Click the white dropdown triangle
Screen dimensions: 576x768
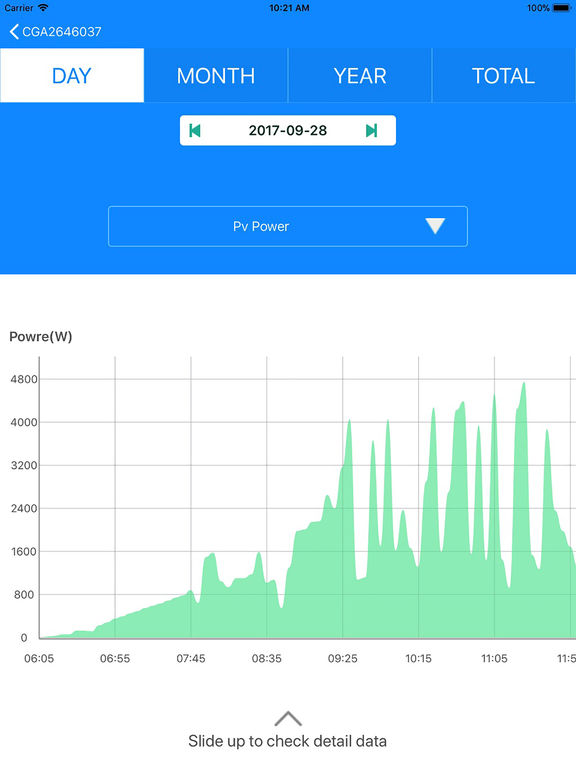pos(435,226)
